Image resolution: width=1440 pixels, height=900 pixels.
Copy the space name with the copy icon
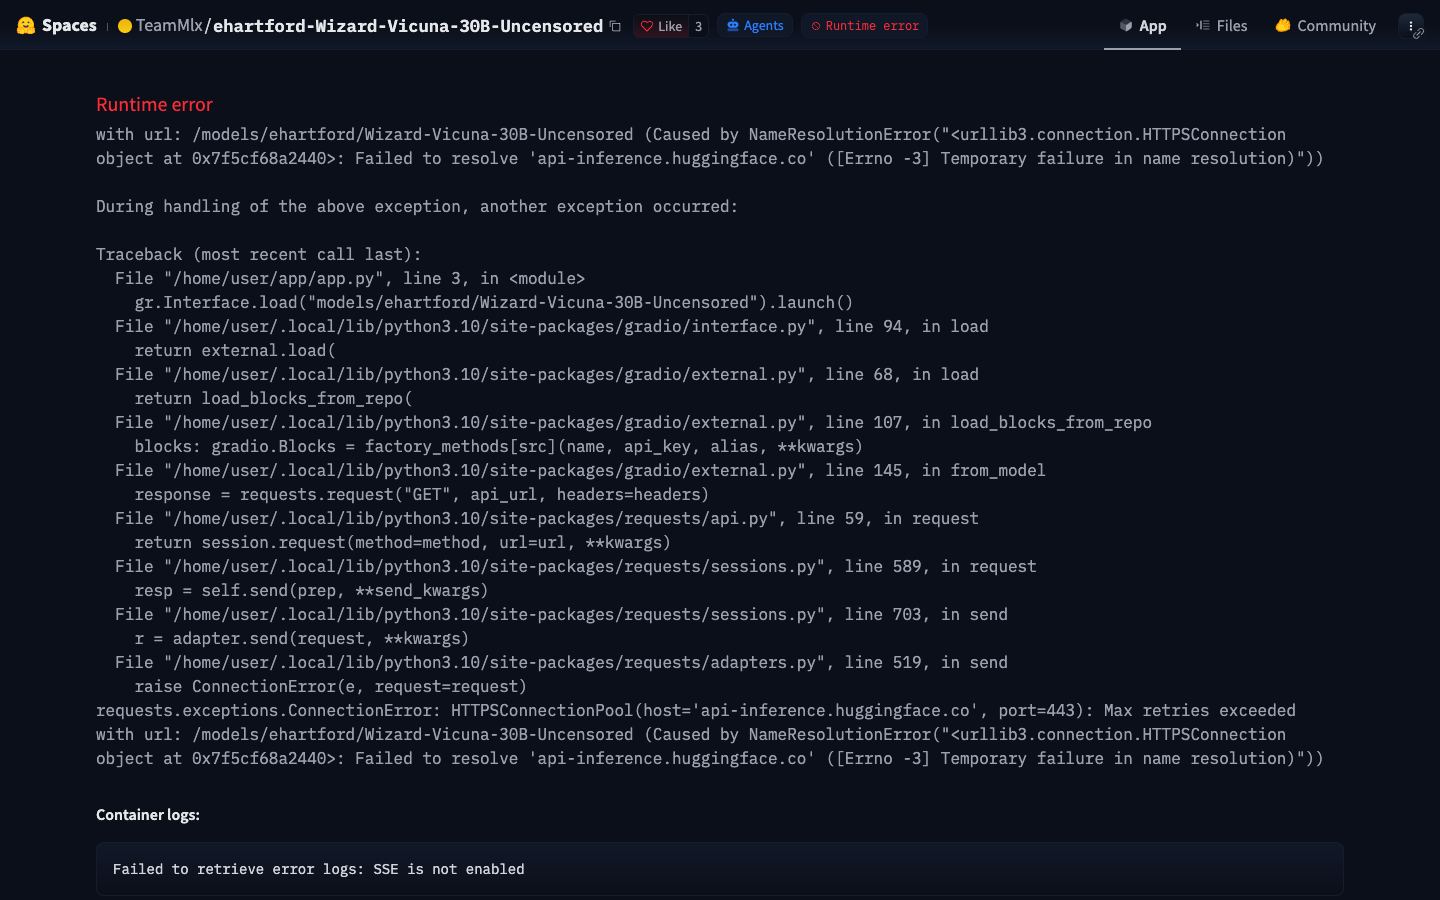[615, 26]
